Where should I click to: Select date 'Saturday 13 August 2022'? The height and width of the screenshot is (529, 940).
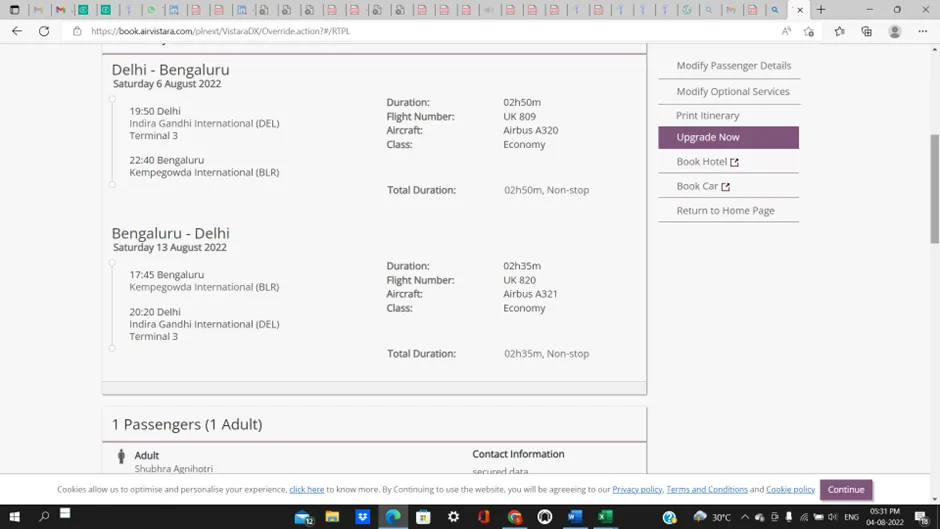170,248
